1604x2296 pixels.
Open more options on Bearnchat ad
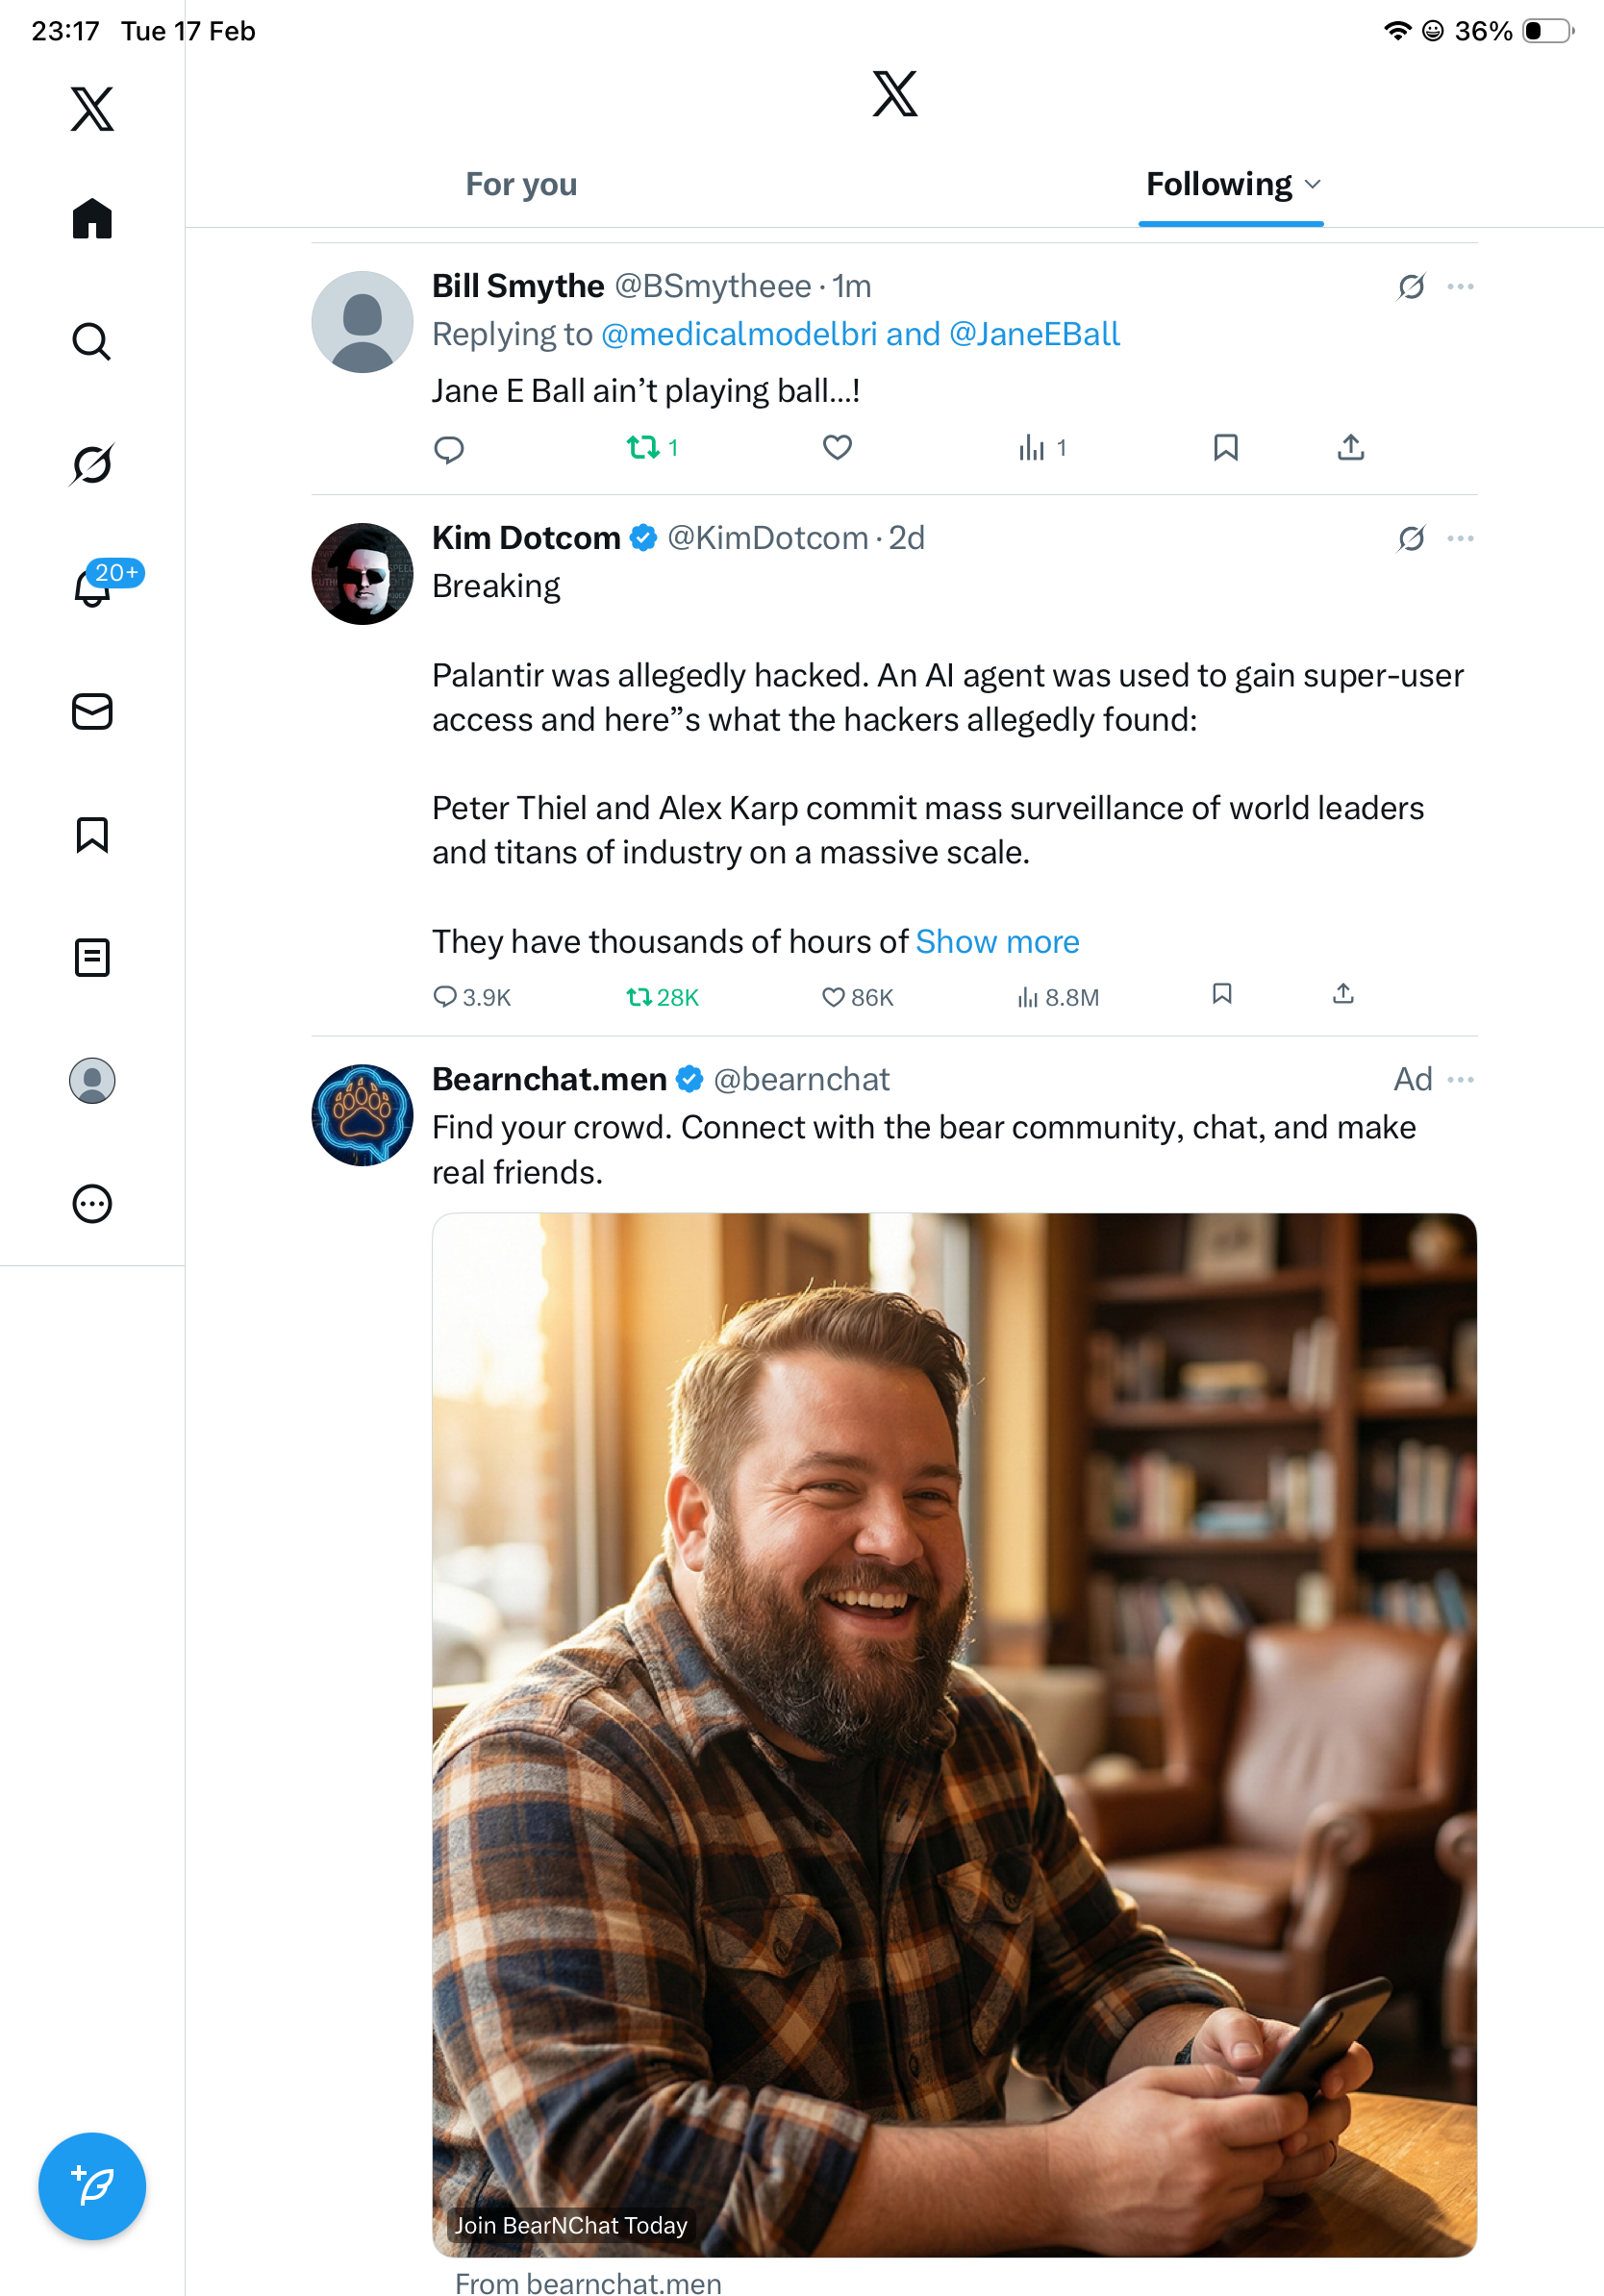(x=1460, y=1080)
